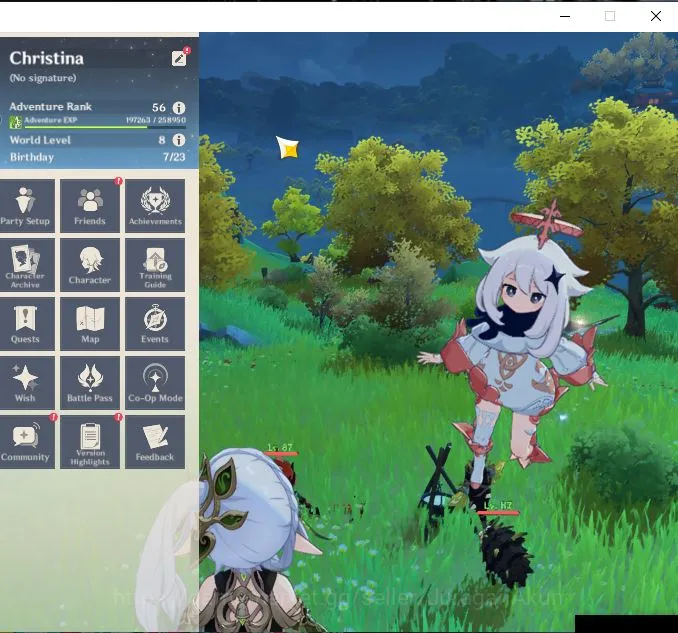Click the World Level info icon
Screen dimensions: 678x633
(179, 140)
